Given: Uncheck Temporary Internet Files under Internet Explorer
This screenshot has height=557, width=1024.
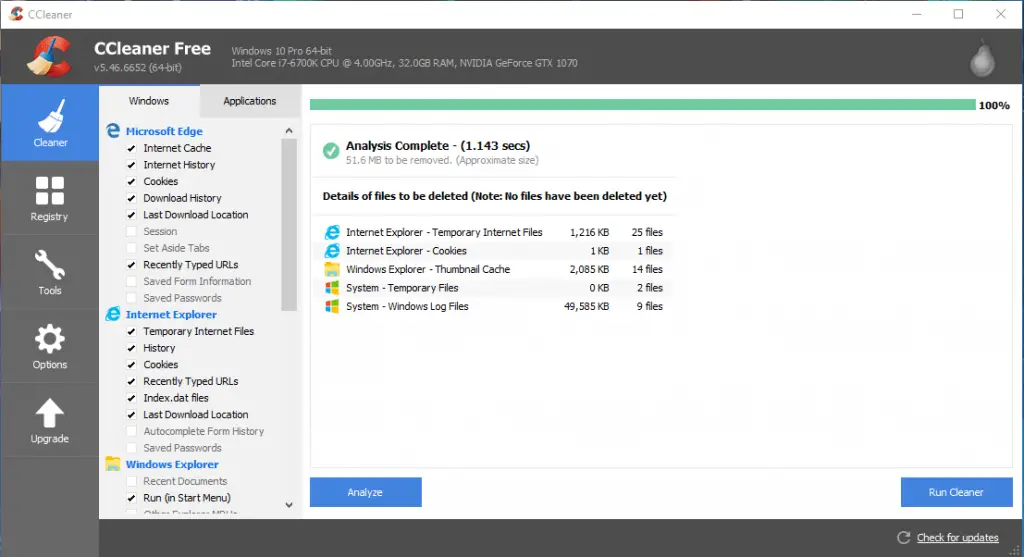Looking at the screenshot, I should click(131, 331).
